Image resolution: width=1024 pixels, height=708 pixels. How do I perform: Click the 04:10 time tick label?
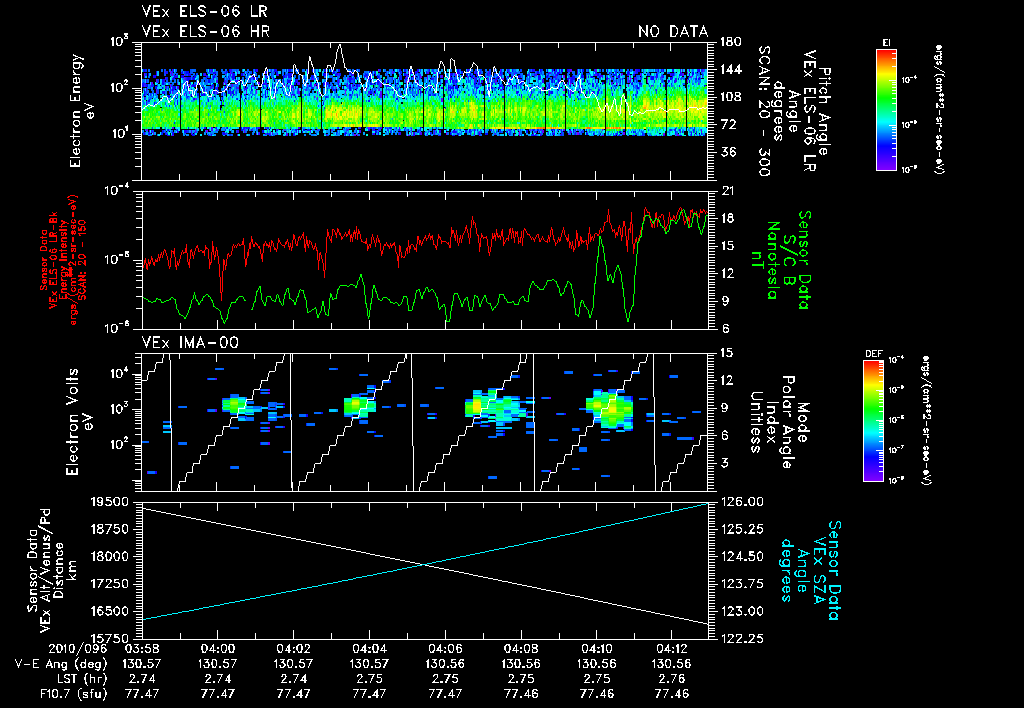click(x=597, y=649)
